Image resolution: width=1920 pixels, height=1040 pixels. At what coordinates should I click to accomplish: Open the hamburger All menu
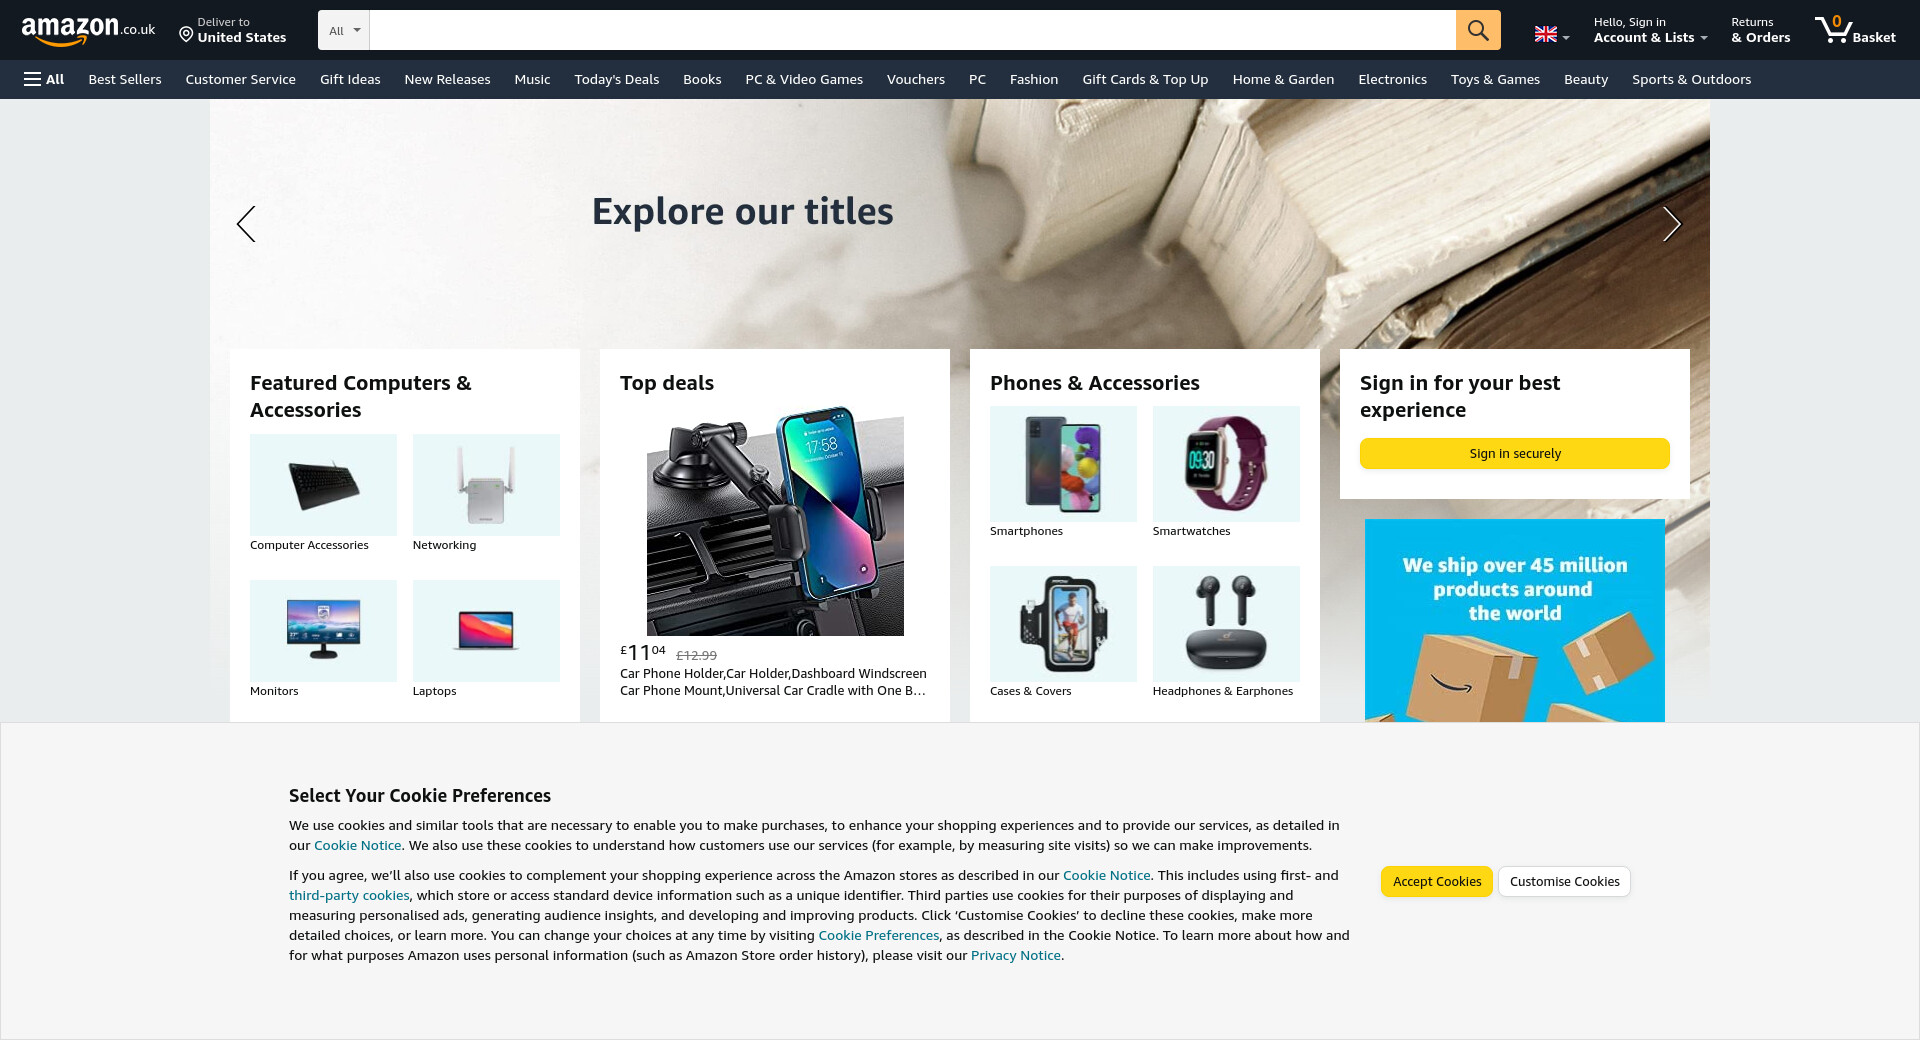point(44,79)
